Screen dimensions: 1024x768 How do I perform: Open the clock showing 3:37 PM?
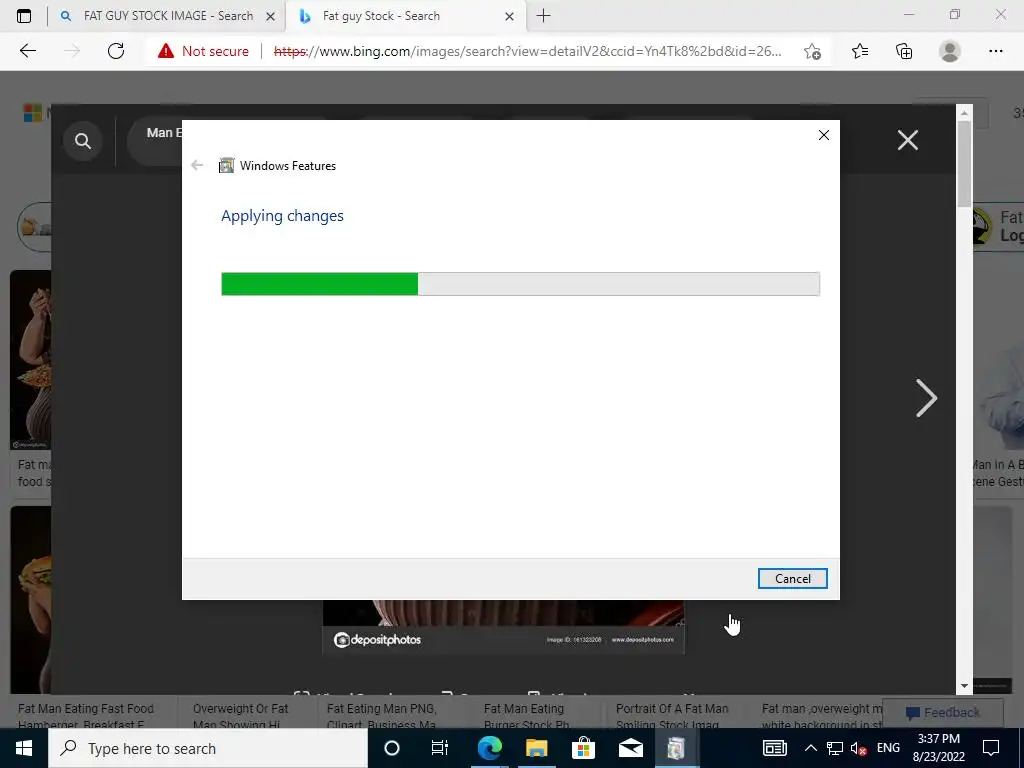point(938,748)
